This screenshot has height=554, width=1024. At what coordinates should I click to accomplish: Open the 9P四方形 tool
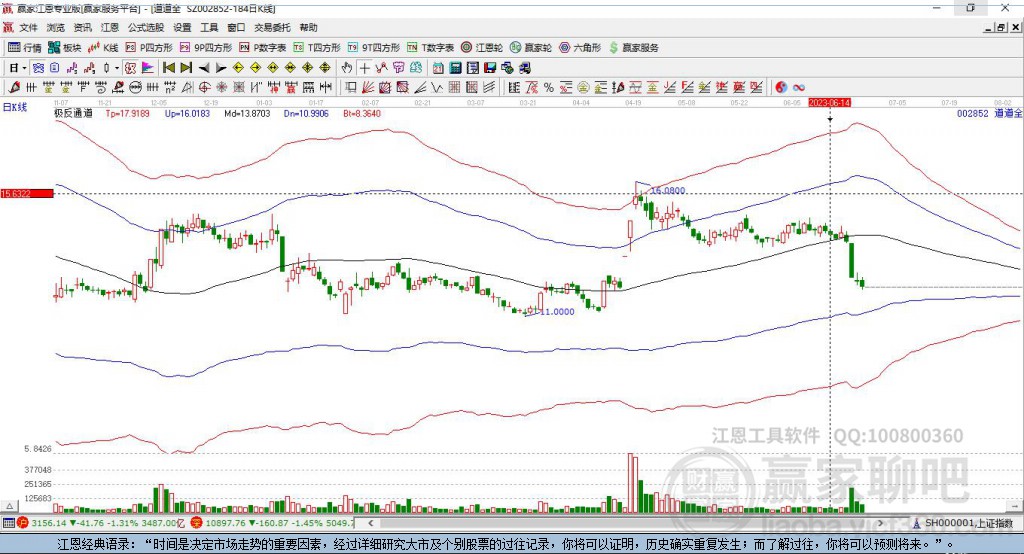pyautogui.click(x=206, y=48)
